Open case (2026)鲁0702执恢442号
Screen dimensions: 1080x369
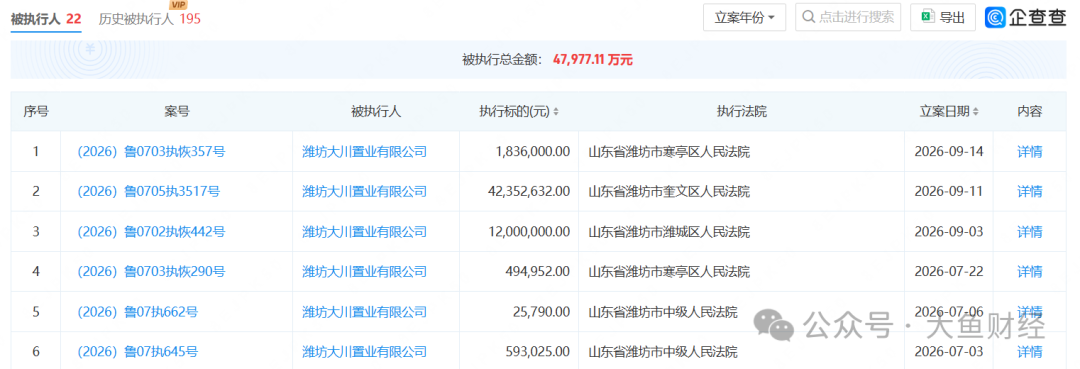coord(152,232)
